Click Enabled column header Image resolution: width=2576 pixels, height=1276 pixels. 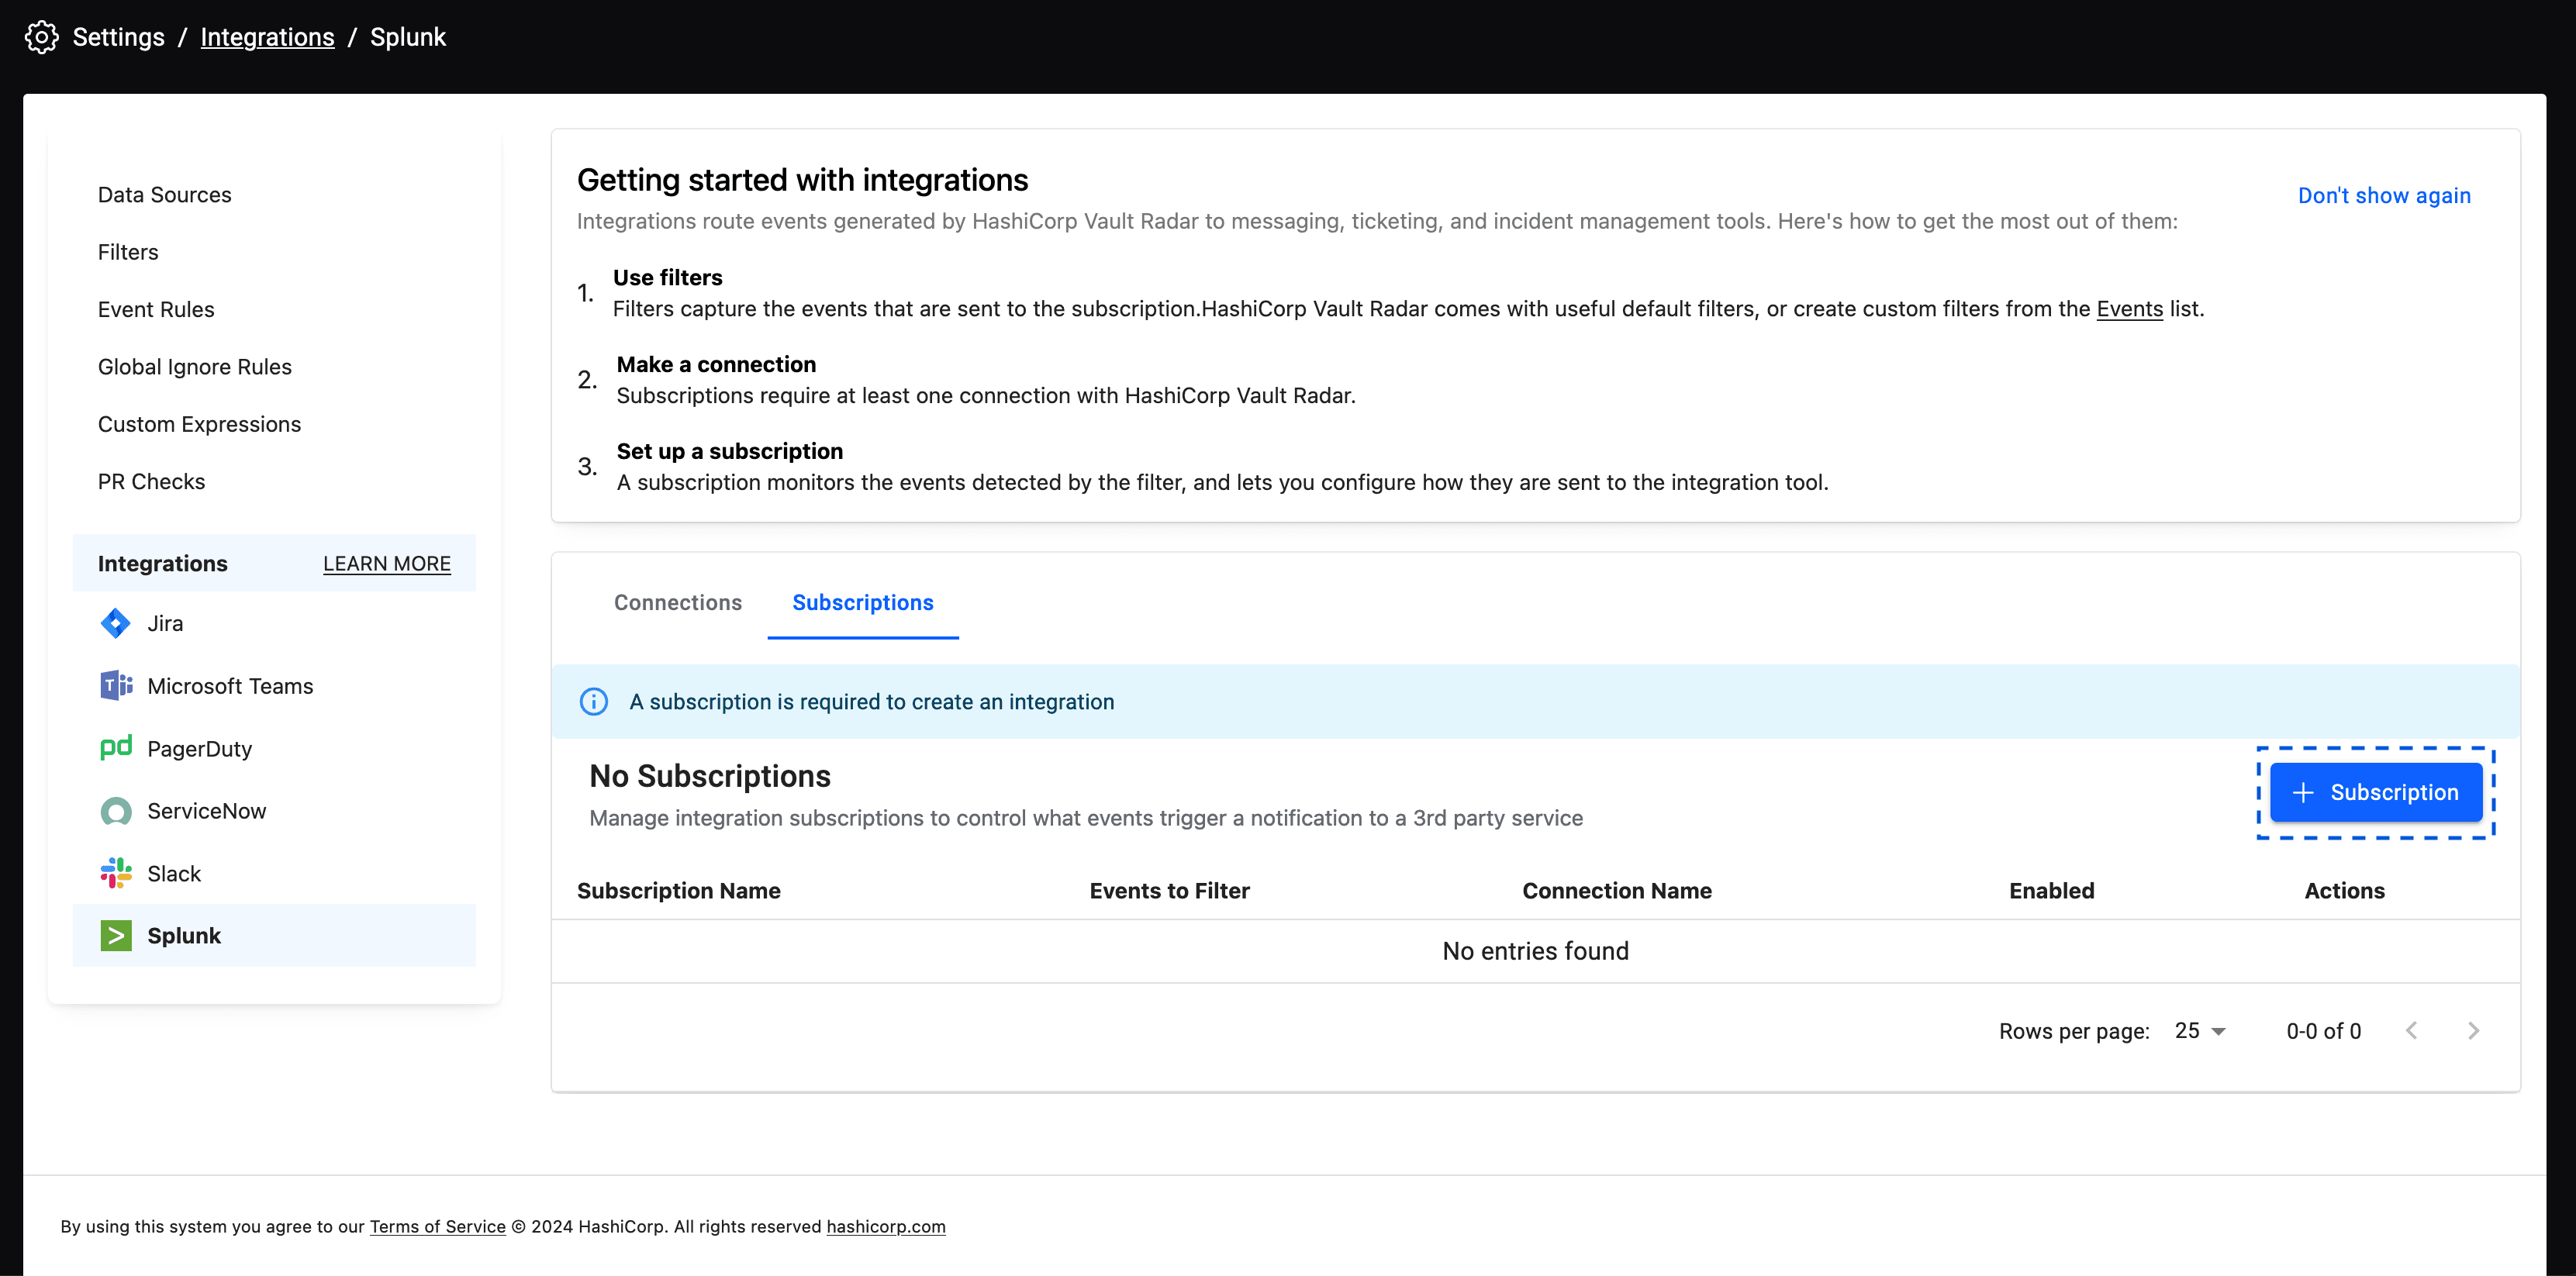click(2052, 891)
